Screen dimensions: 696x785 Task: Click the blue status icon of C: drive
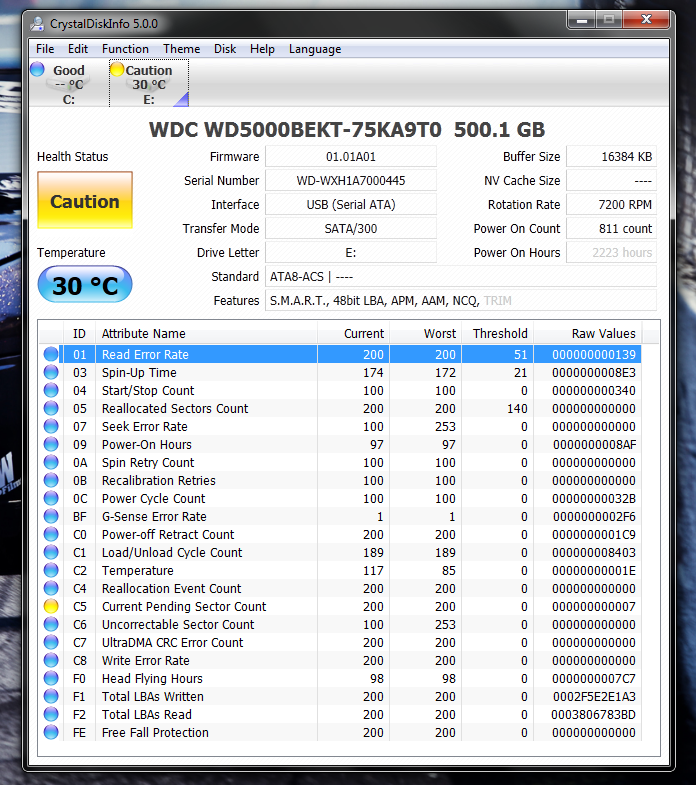tap(38, 69)
